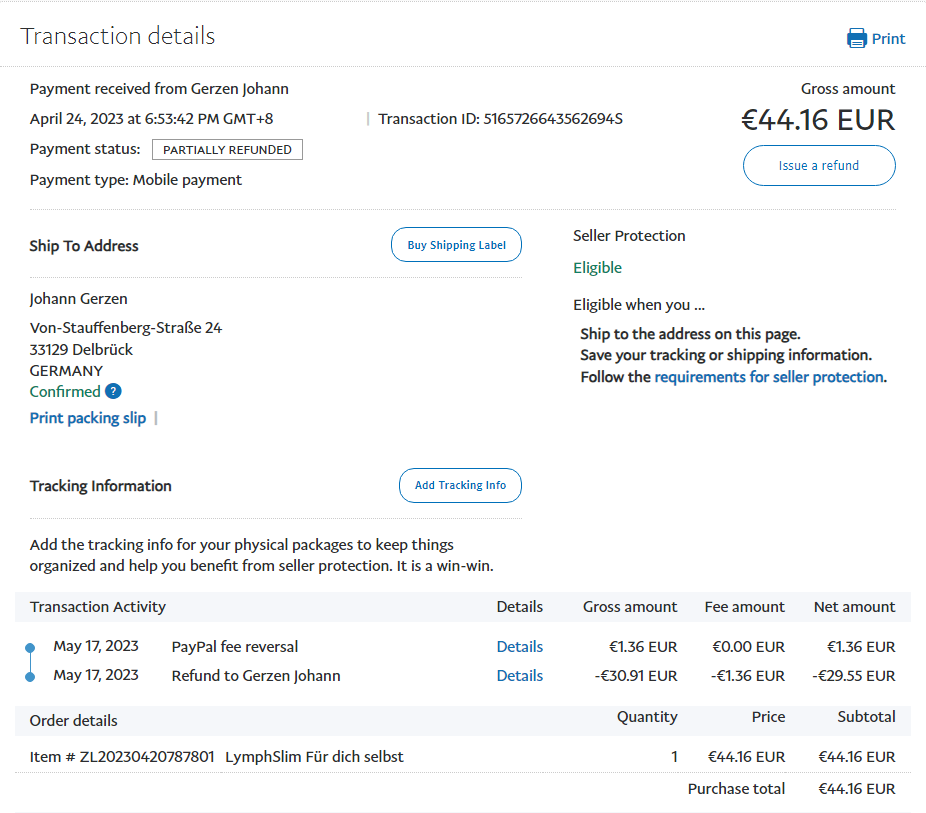Click timeline dot for PayPal fee reversal
The image size is (926, 813).
[30, 648]
